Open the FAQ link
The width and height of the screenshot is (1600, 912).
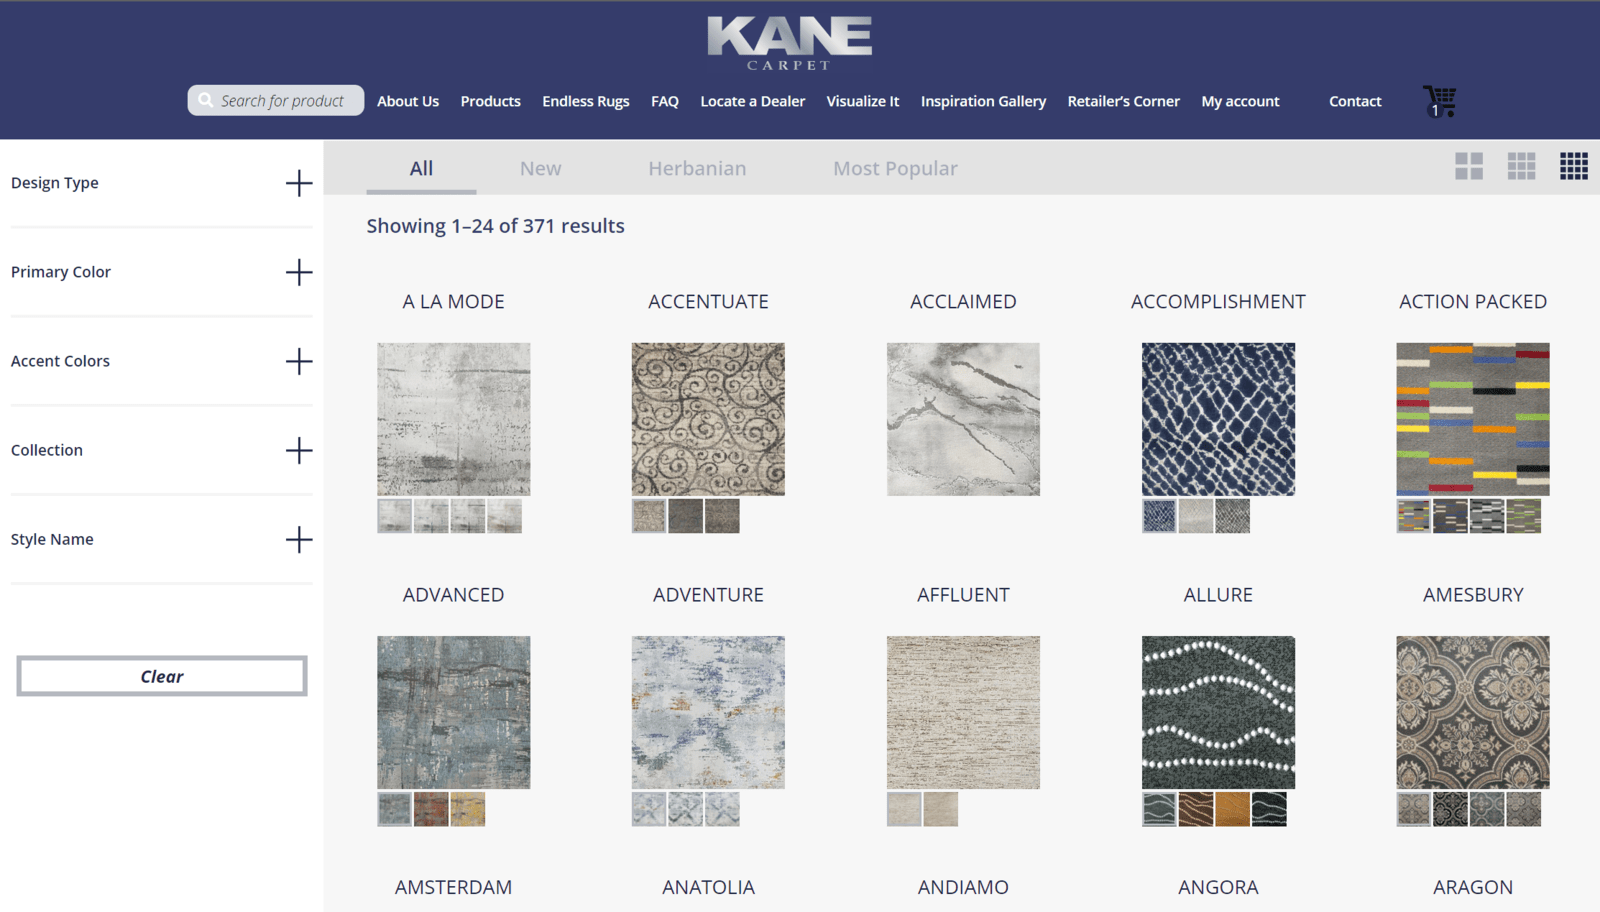point(664,101)
